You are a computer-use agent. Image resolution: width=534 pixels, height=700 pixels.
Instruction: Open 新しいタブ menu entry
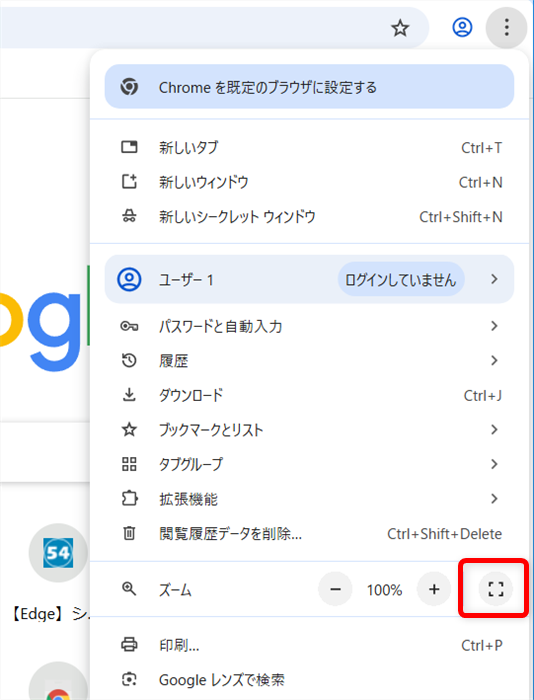pyautogui.click(x=309, y=147)
